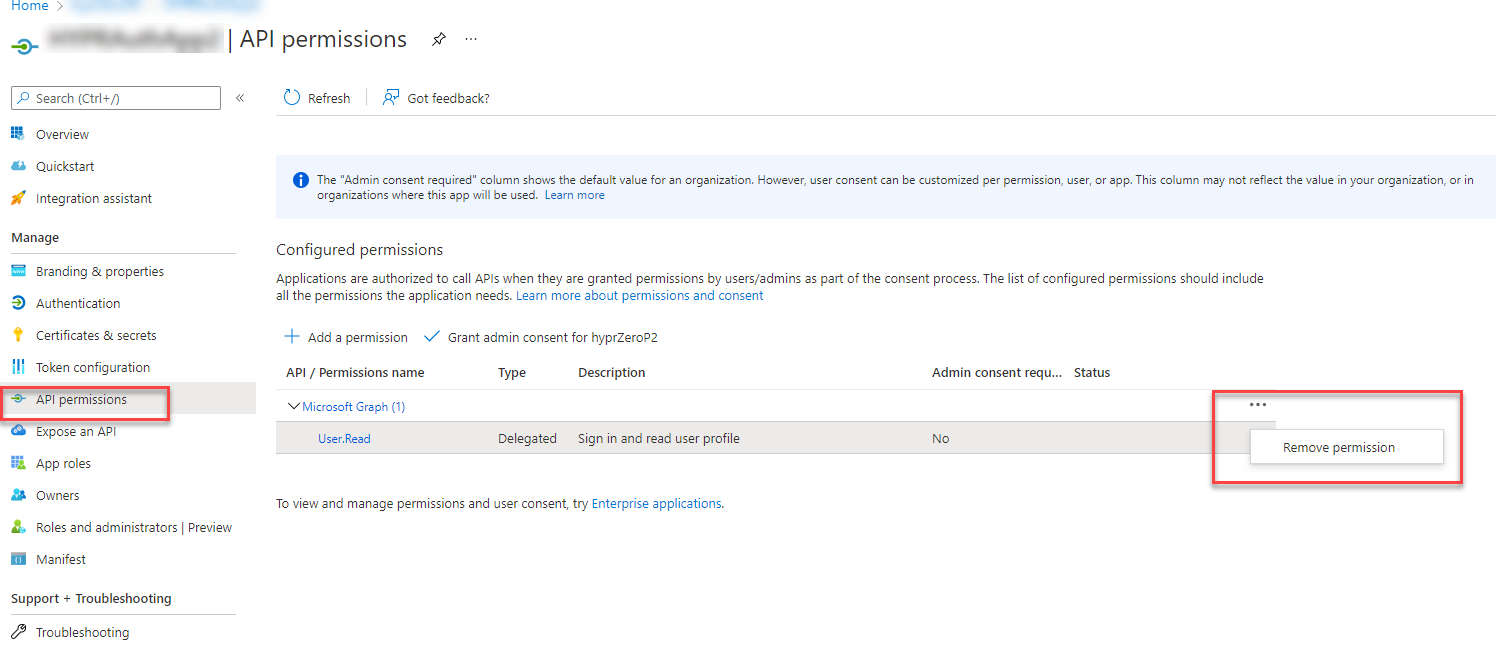Viewport: 1496px width, 648px height.
Task: Click the App roles icon
Action: (x=18, y=463)
